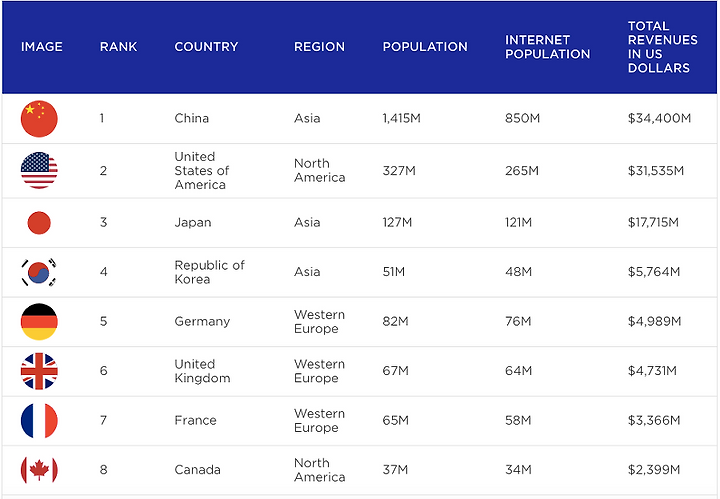Image resolution: width=720 pixels, height=499 pixels.
Task: Select the Germany country name
Action: [202, 321]
